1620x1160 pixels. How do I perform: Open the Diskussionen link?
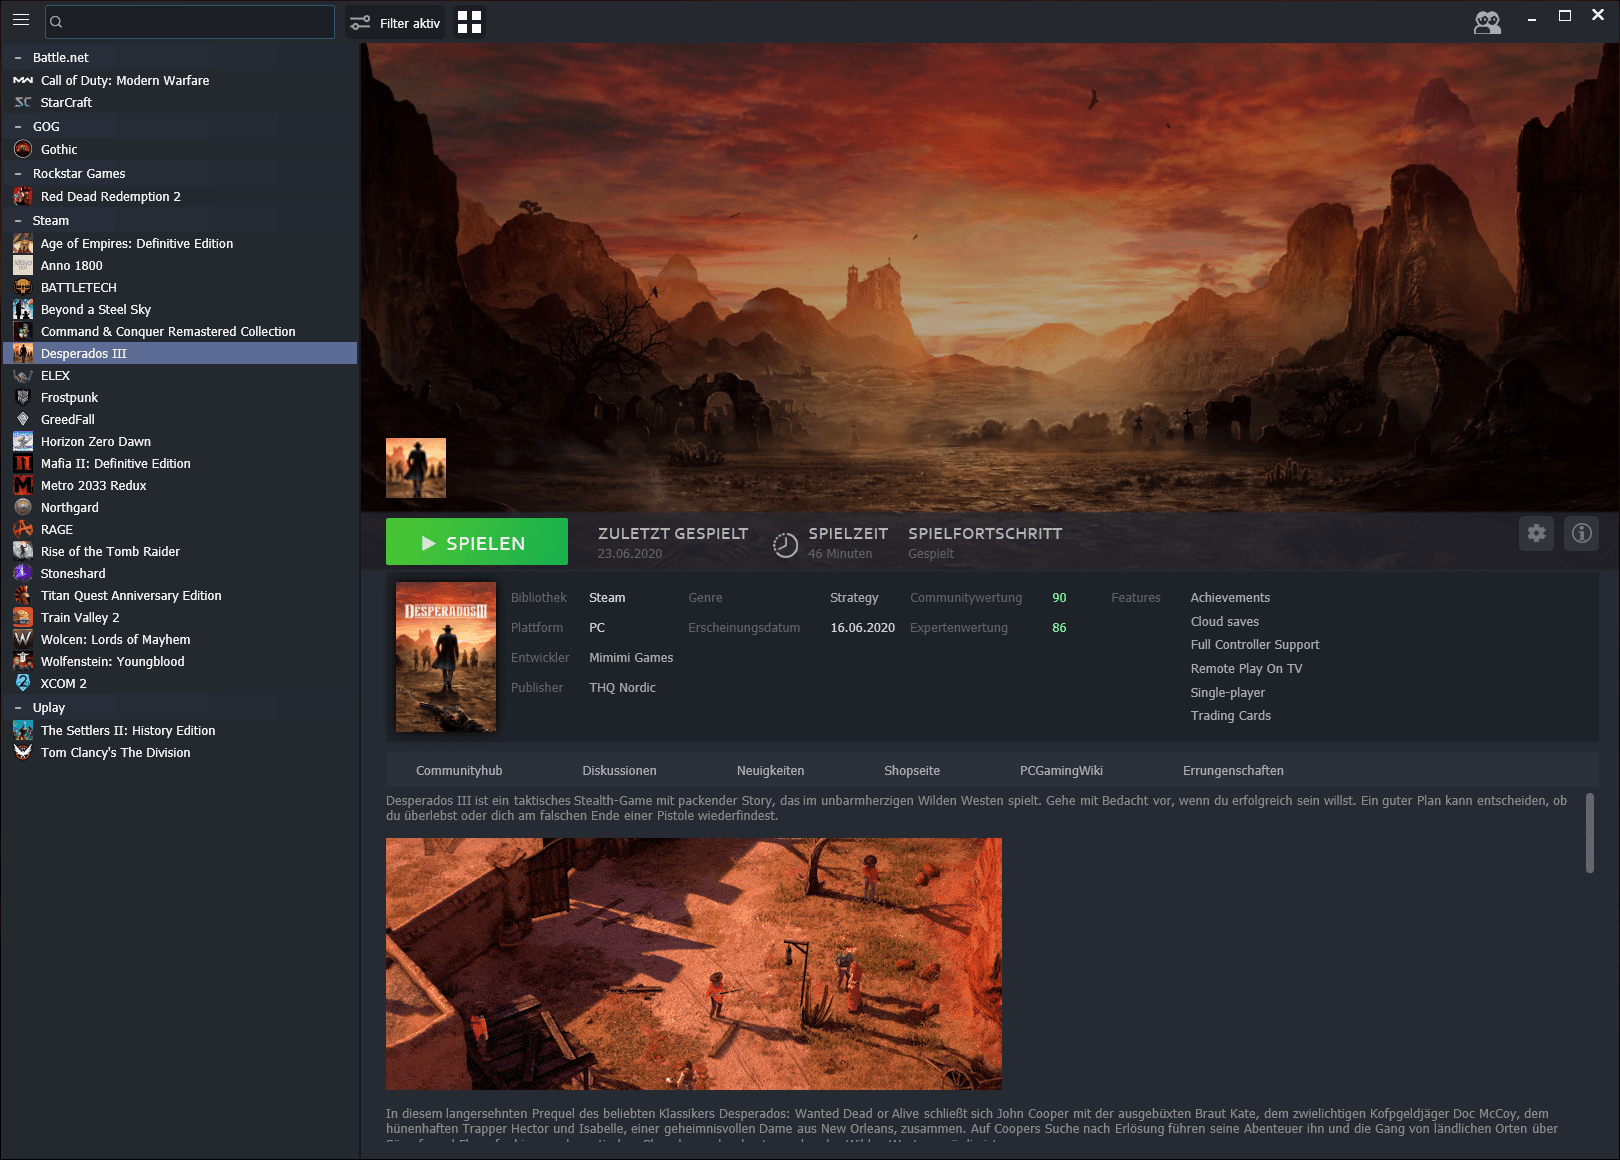coord(620,771)
